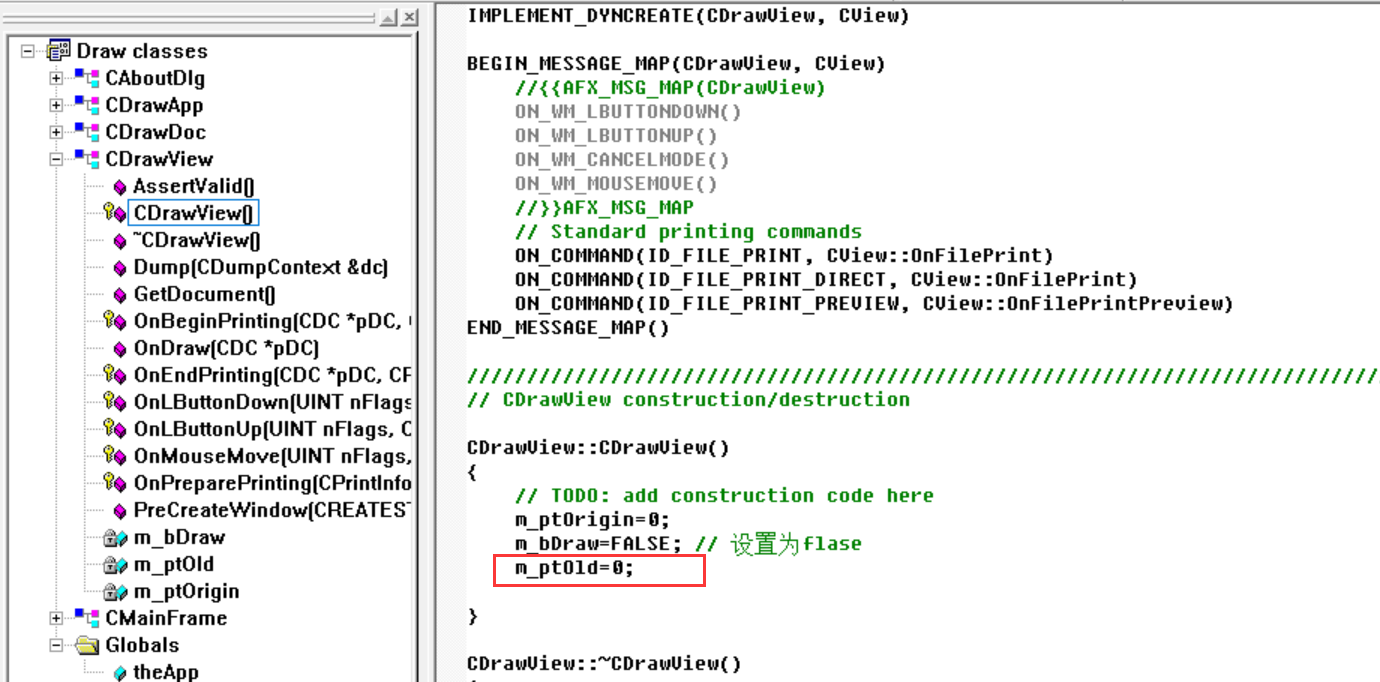Click the ON_COMMAND ID_FILE_PRINT_PREVIEW code line
The image size is (1380, 682).
tap(874, 304)
